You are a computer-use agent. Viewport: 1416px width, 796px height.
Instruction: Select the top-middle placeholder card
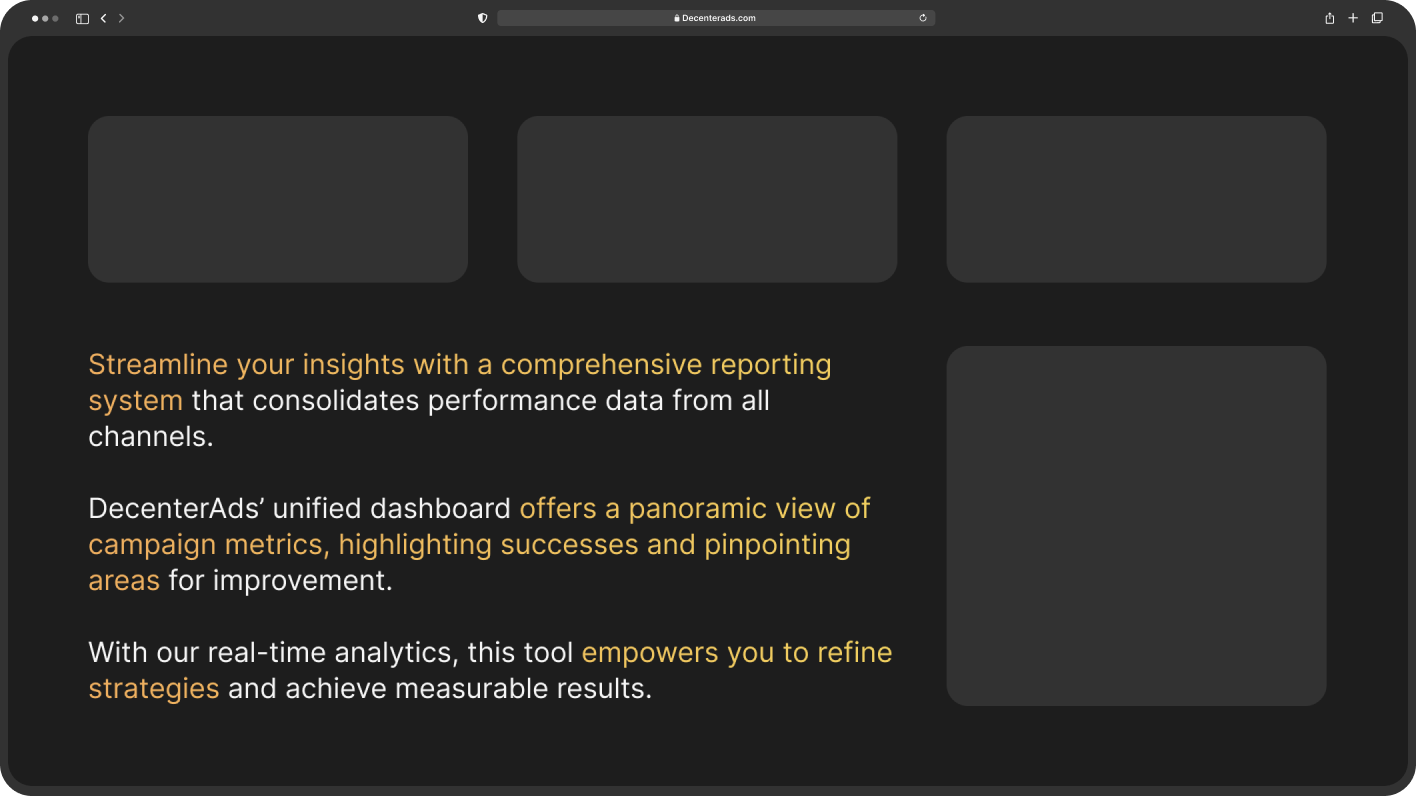[707, 199]
